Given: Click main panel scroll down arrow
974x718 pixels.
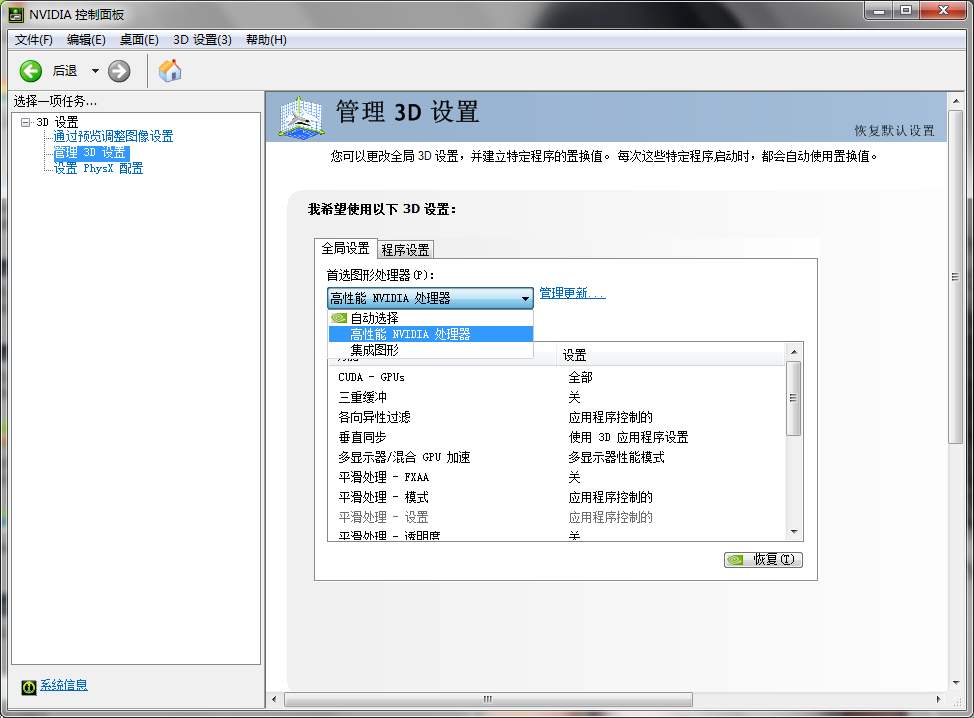Looking at the screenshot, I should click(x=955, y=683).
